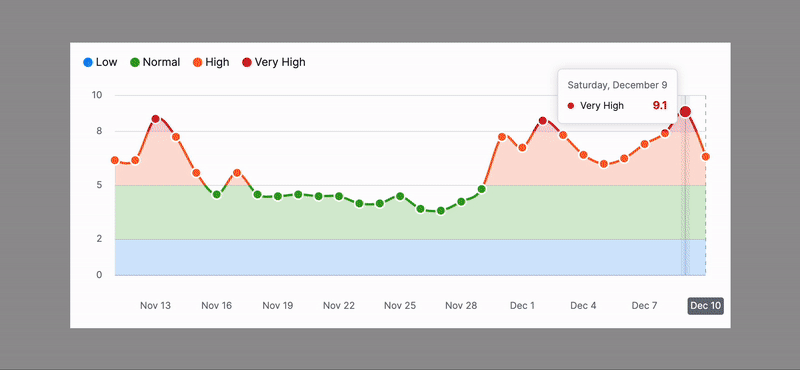Click the Nov 13 x-axis label

pos(156,306)
